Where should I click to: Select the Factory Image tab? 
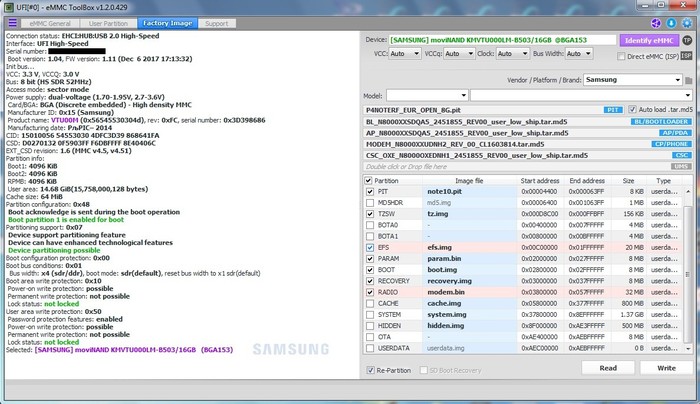coord(167,23)
